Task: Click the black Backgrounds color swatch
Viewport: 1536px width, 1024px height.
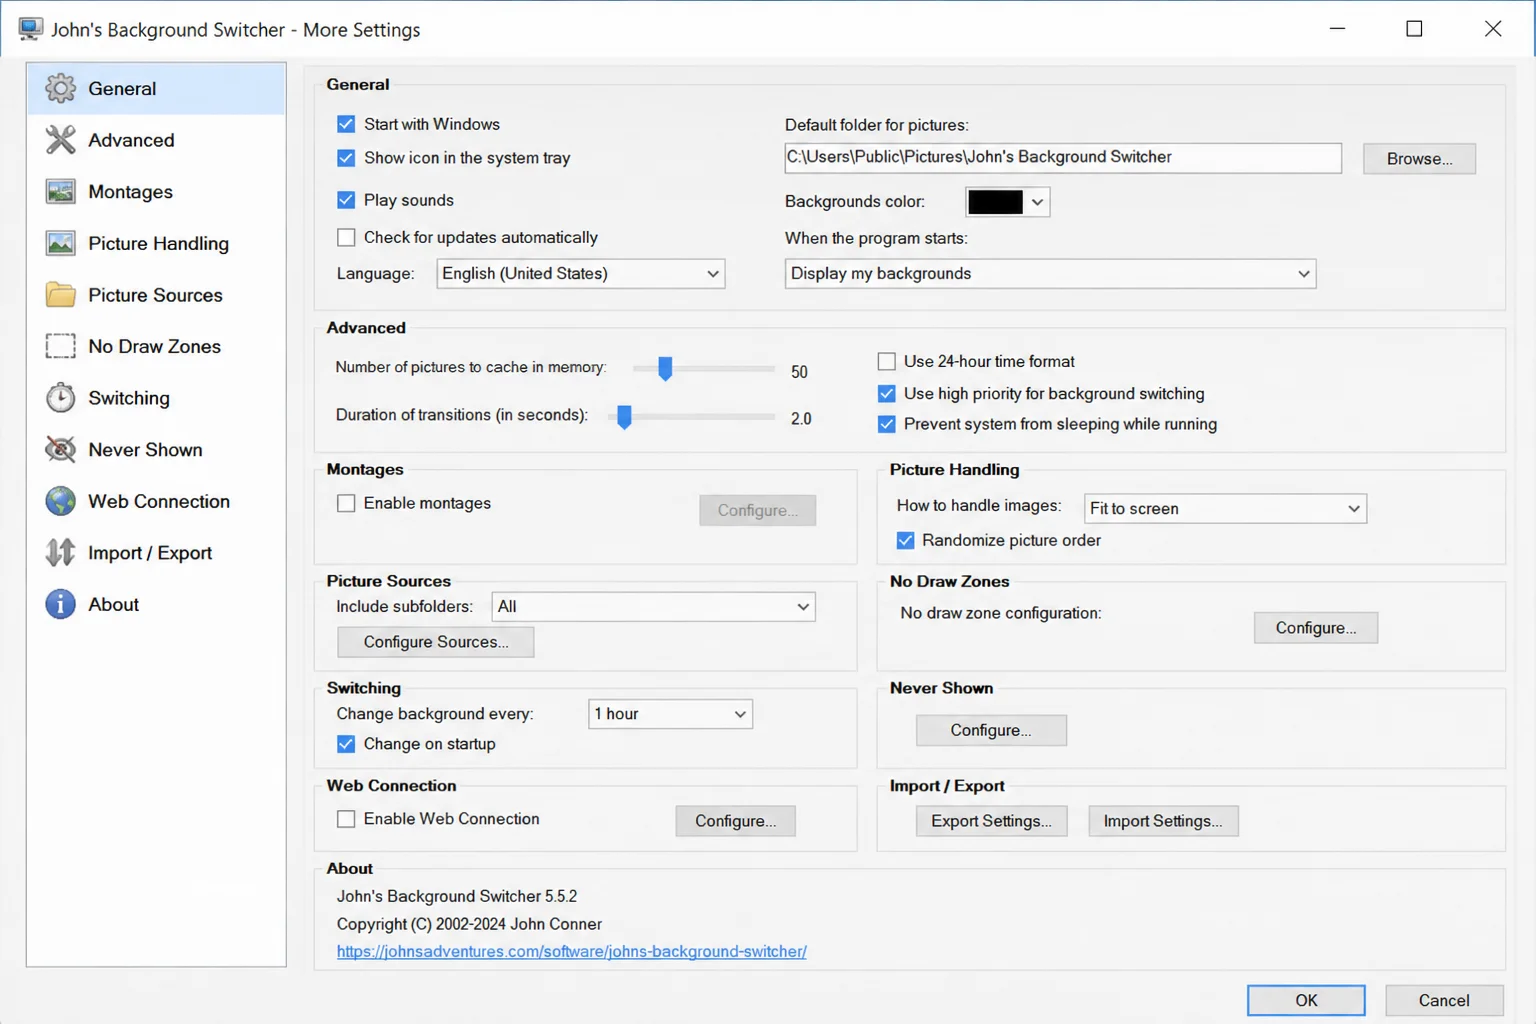Action: 995,202
